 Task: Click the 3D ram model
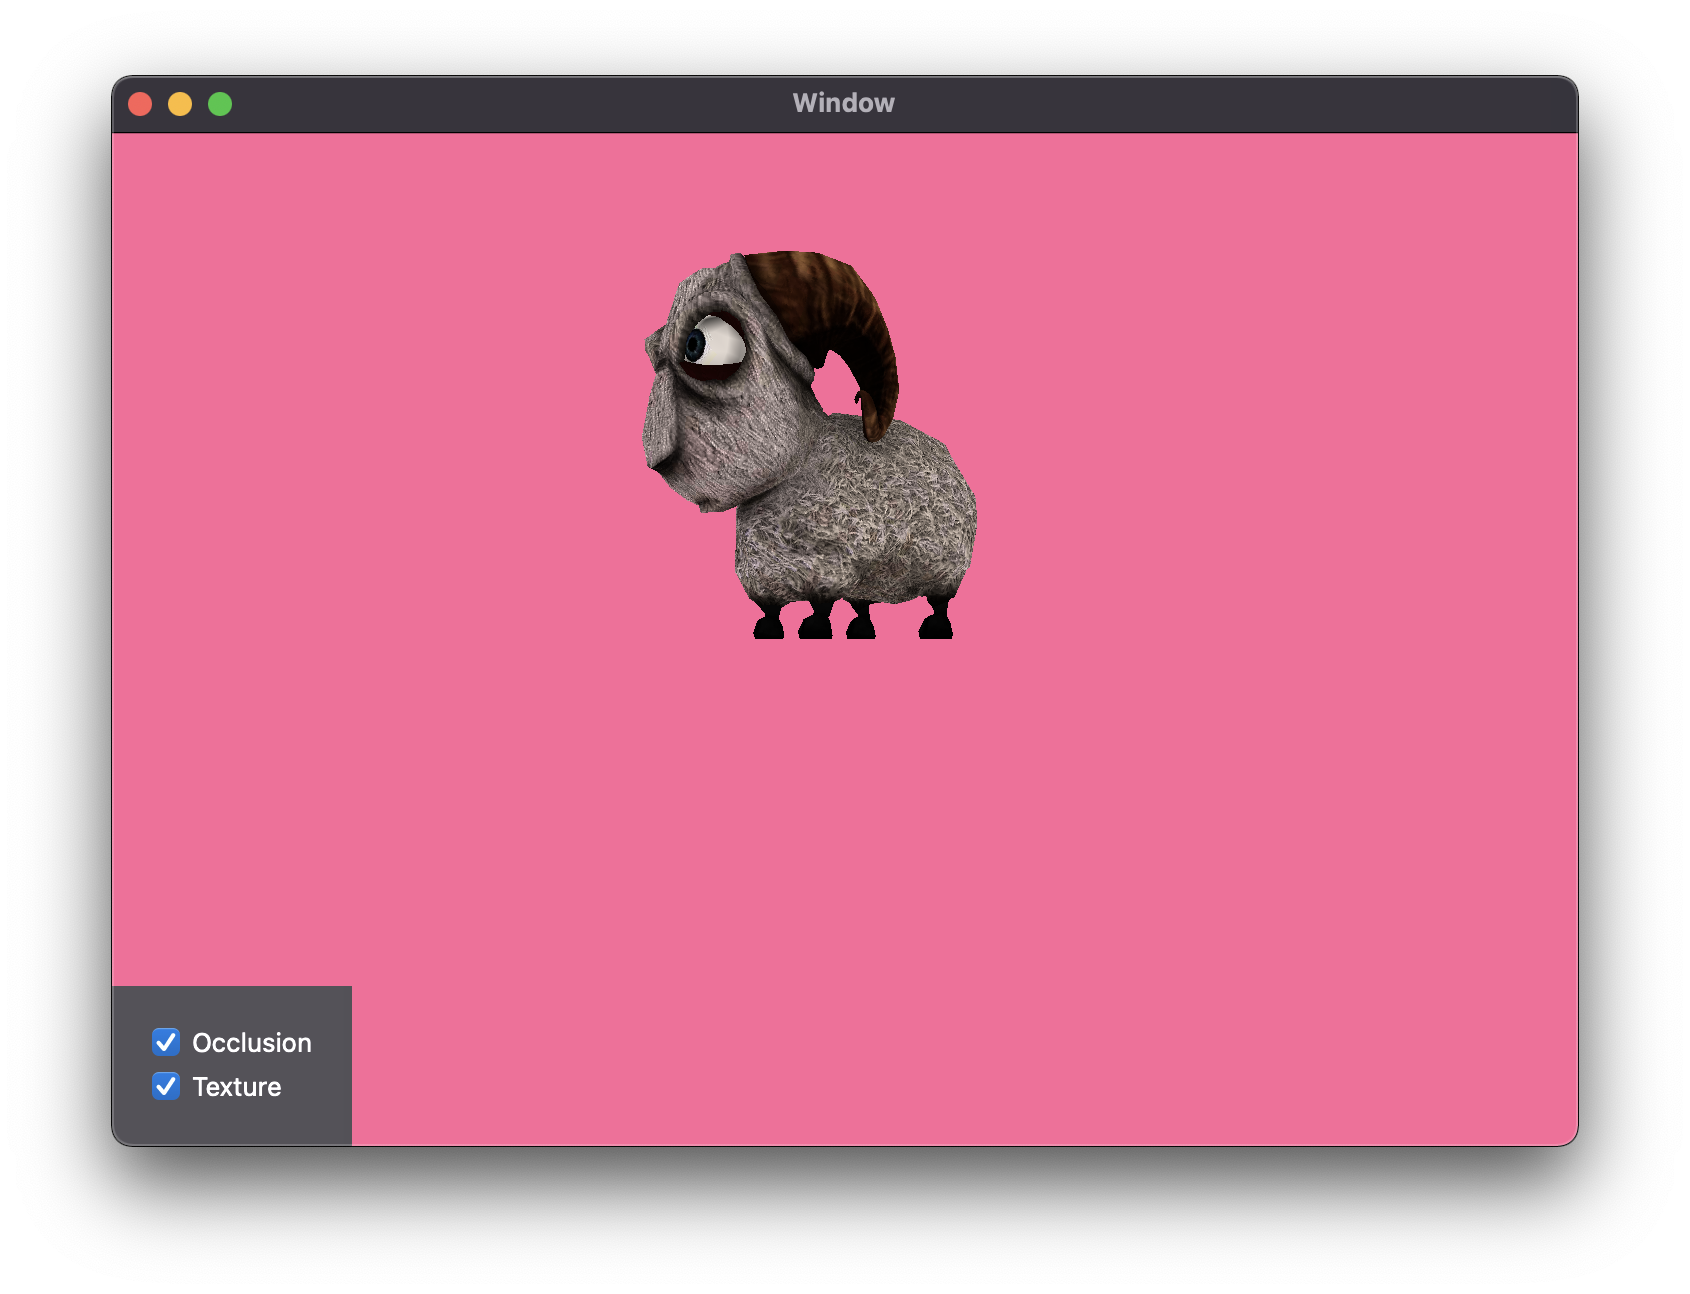(x=810, y=445)
